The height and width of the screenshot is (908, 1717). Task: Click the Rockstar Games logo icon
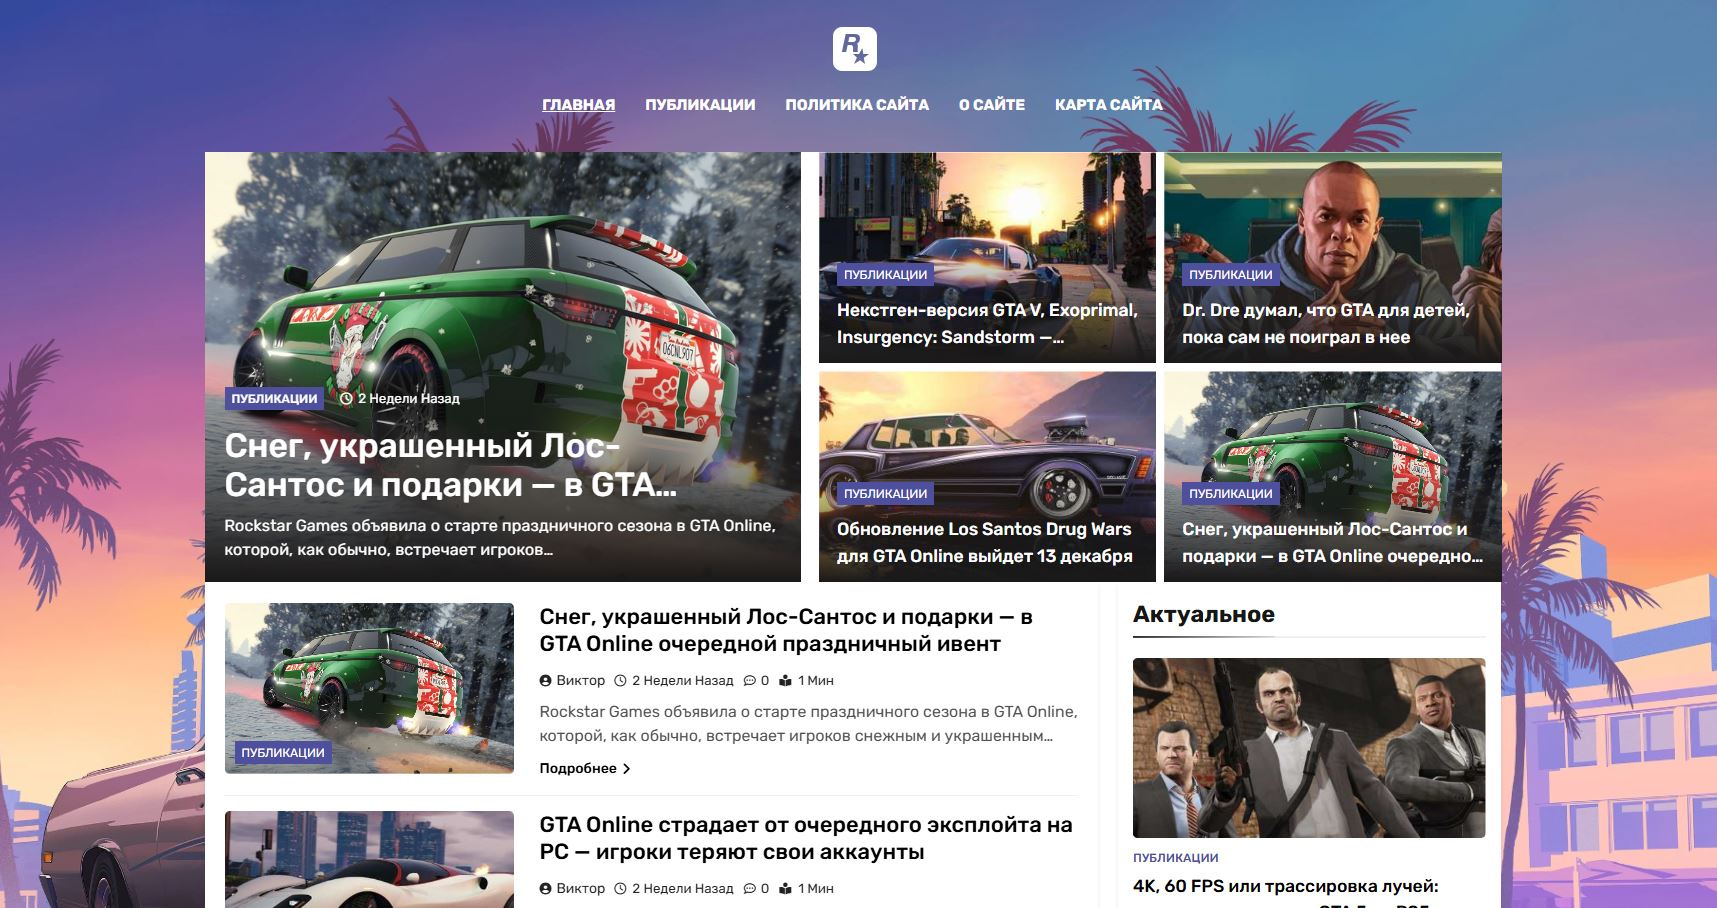tap(855, 49)
